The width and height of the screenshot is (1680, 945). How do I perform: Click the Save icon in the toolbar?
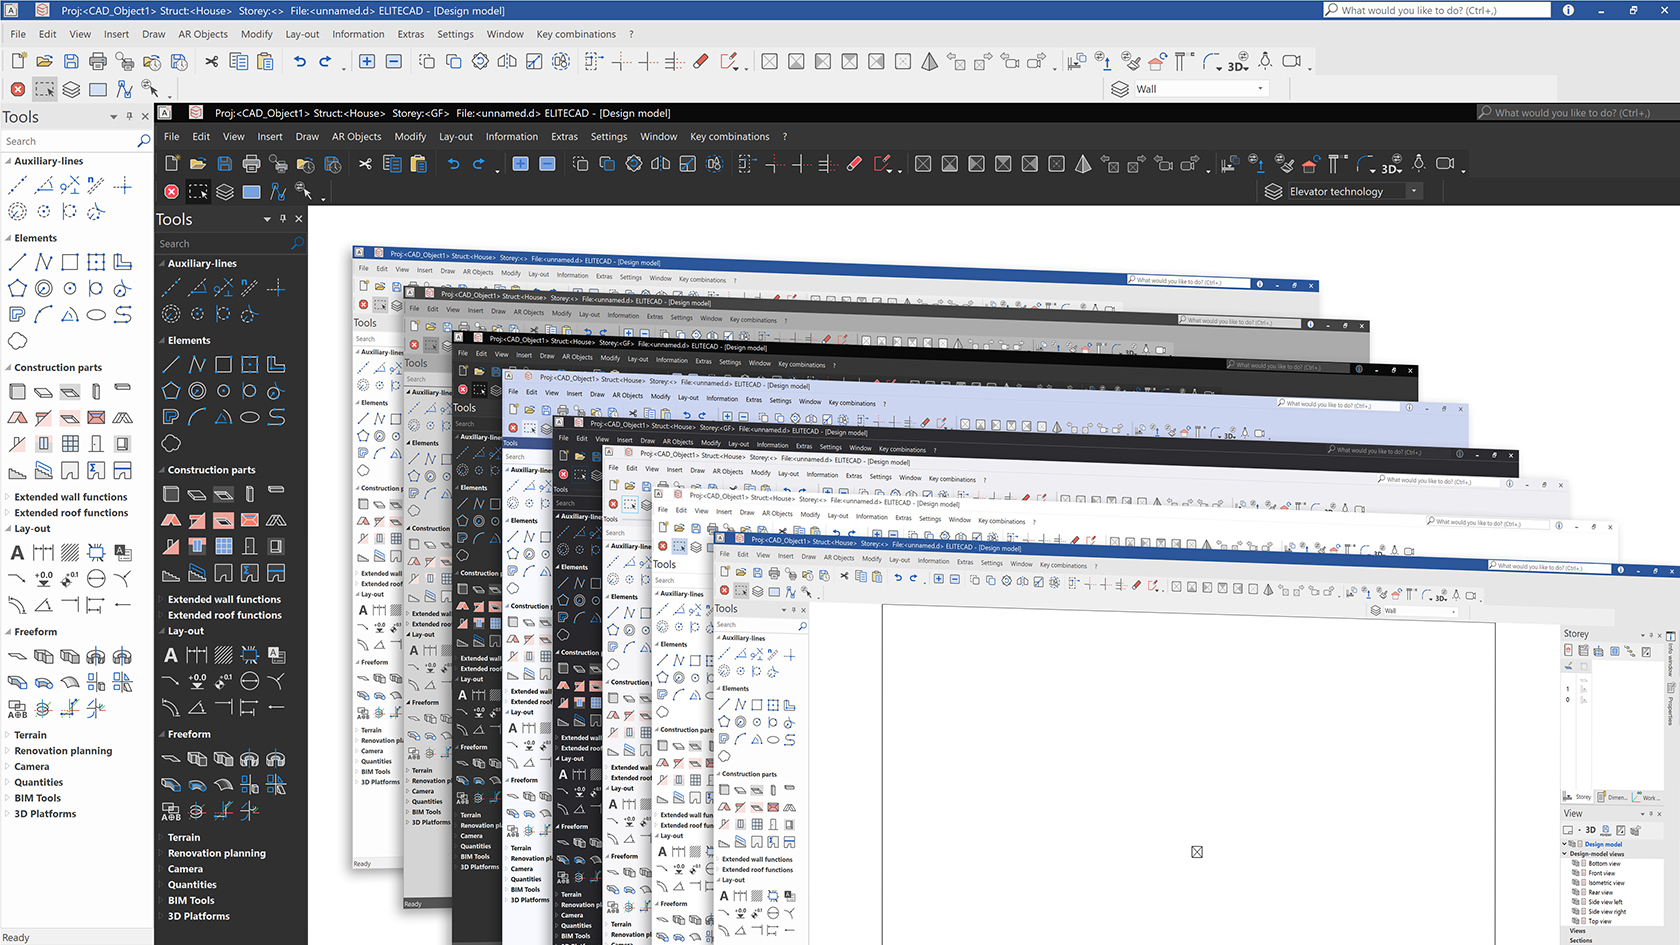click(x=72, y=61)
